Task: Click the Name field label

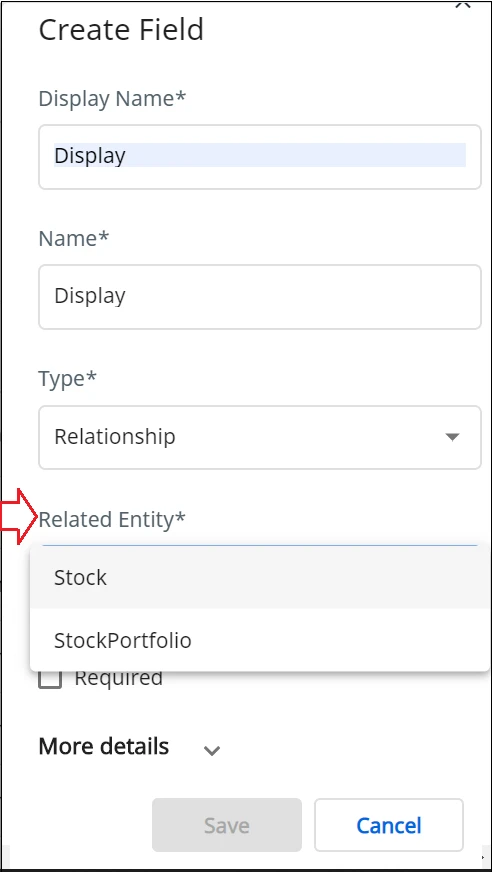Action: 74,239
